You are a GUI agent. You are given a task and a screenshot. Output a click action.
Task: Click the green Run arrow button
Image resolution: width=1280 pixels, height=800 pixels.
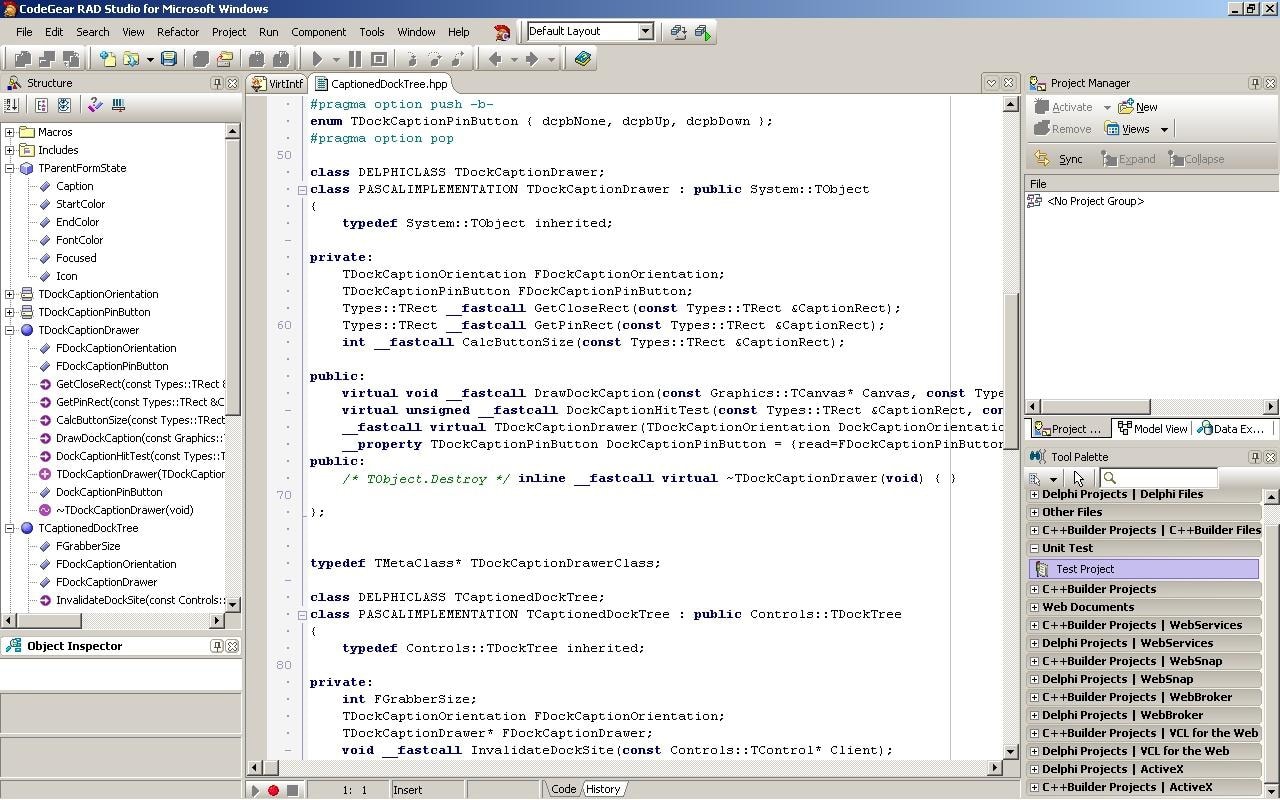(317, 59)
